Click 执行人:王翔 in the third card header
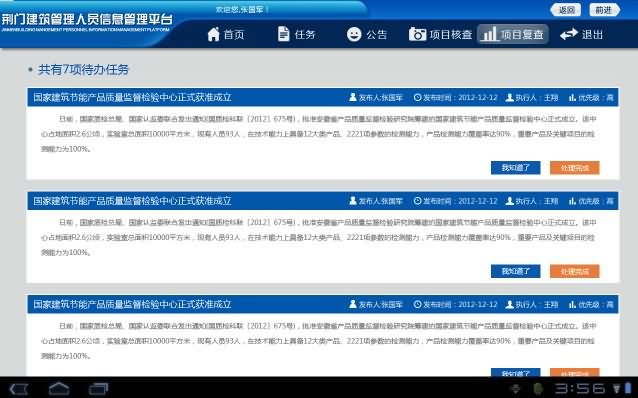Image resolution: width=638 pixels, height=398 pixels. point(531,304)
